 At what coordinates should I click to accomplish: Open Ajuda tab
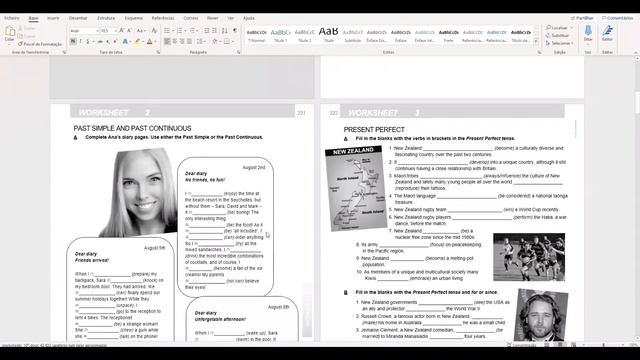[249, 18]
